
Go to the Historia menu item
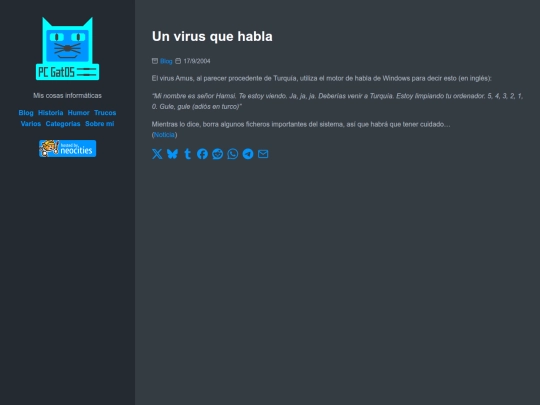[51, 113]
